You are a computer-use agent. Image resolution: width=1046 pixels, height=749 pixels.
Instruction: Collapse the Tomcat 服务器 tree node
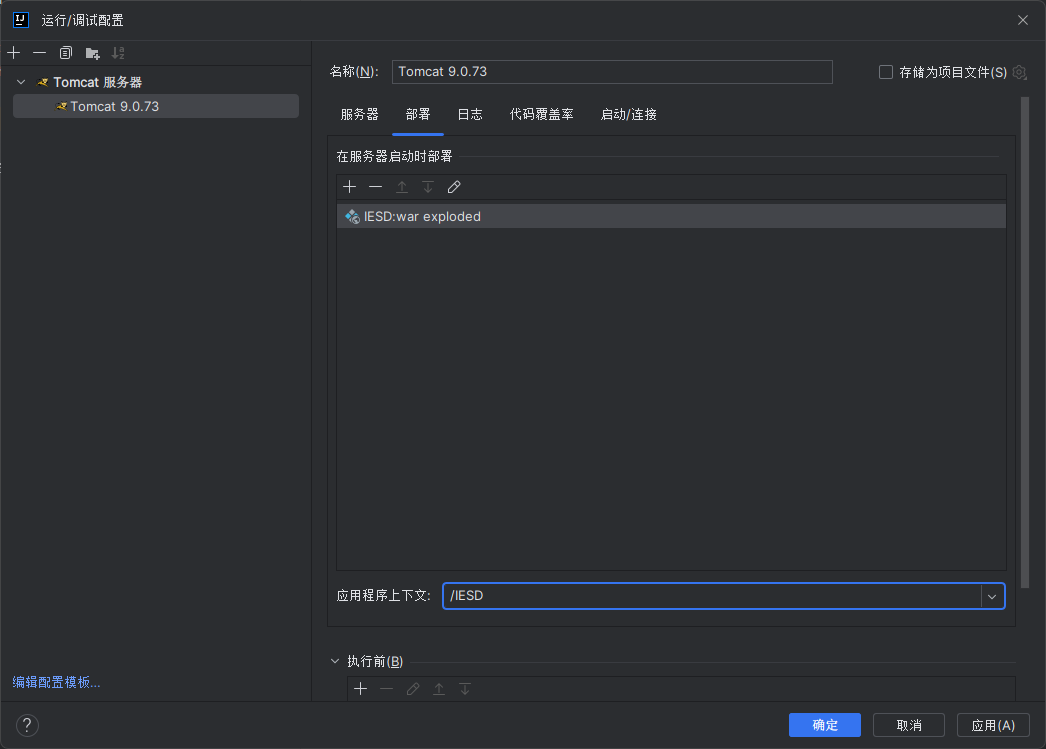click(x=21, y=82)
